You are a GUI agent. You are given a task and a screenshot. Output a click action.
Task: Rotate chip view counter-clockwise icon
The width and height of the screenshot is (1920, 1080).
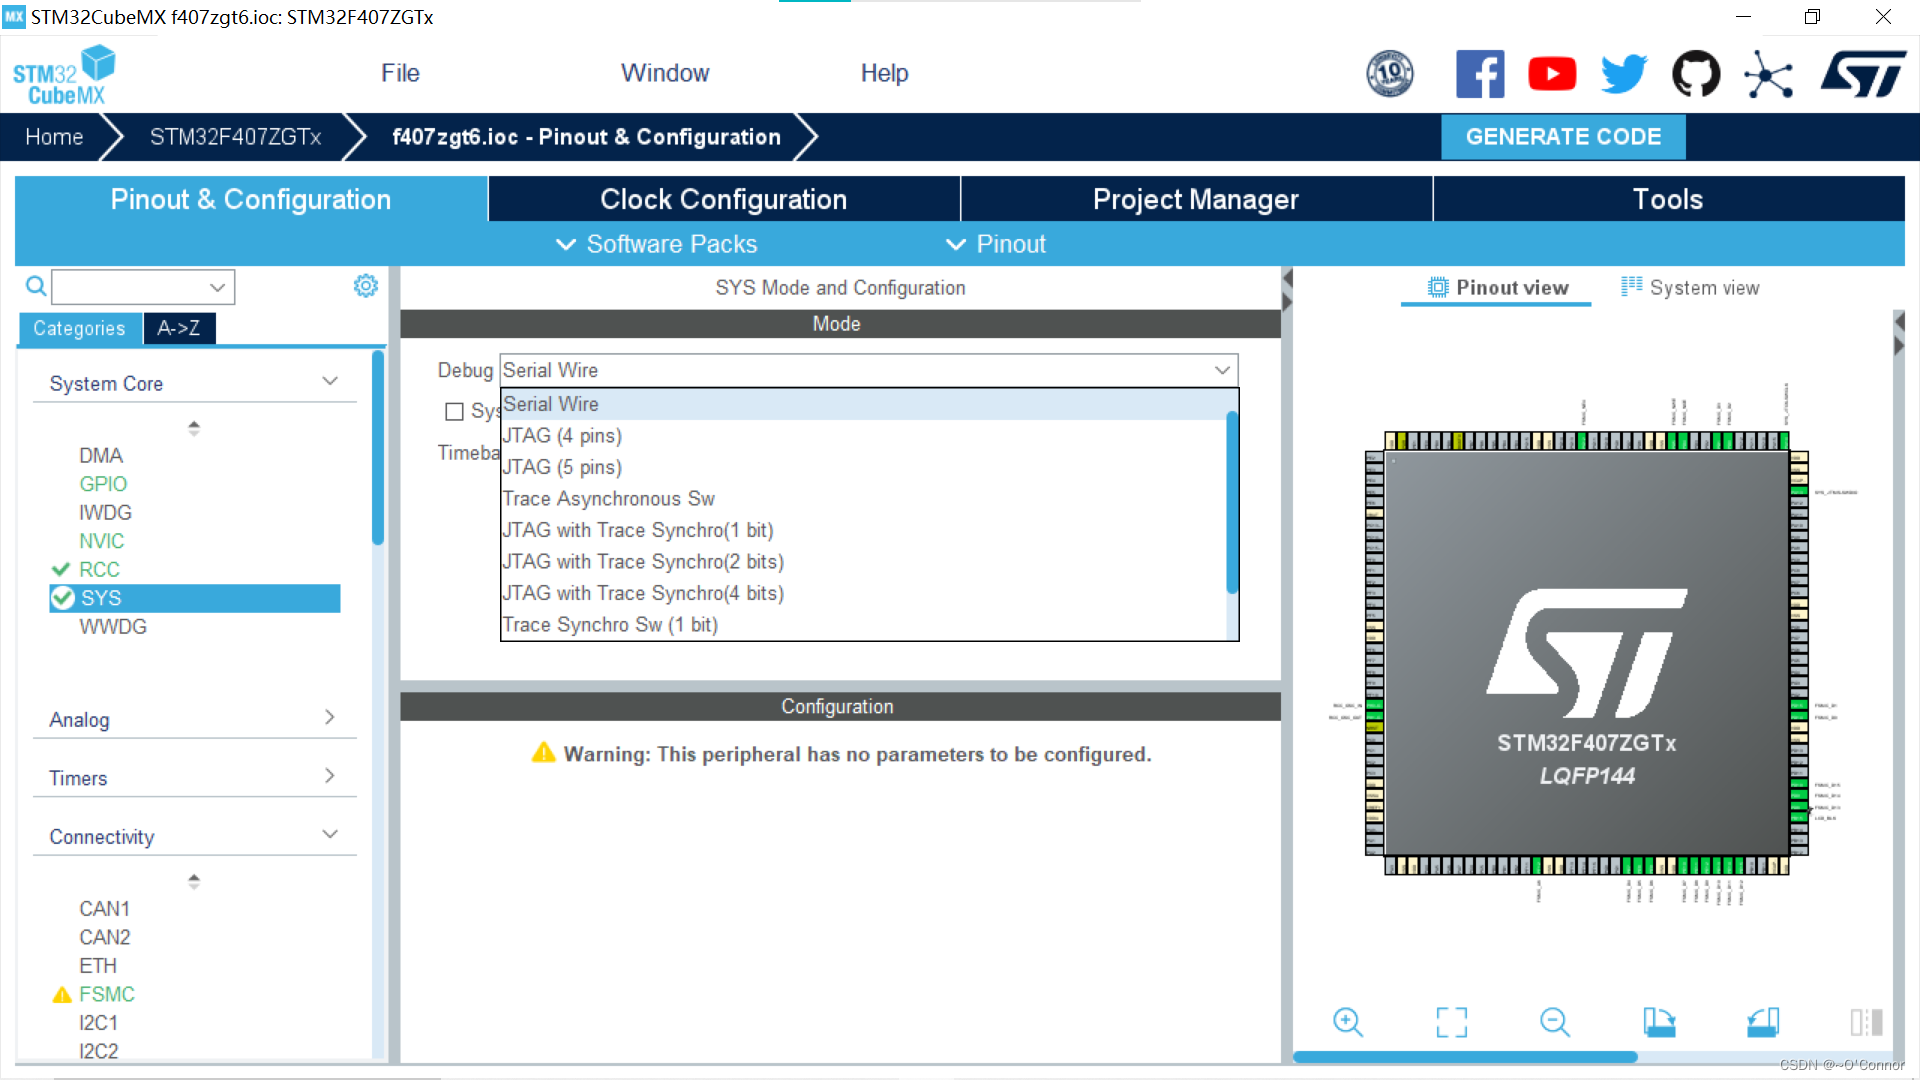click(1763, 1022)
